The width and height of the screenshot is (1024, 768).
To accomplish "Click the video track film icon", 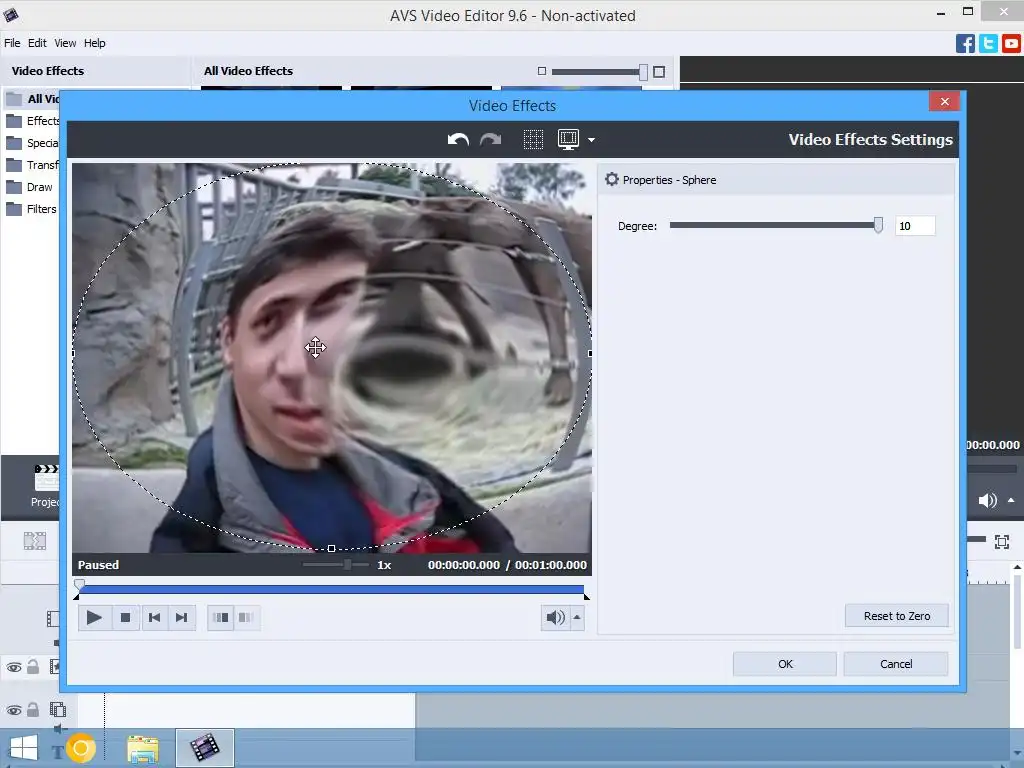I will (x=53, y=618).
